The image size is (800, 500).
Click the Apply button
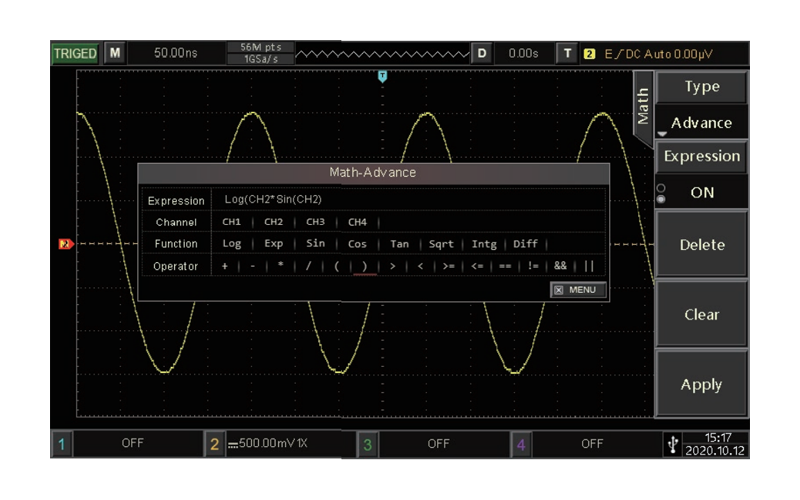coord(702,384)
